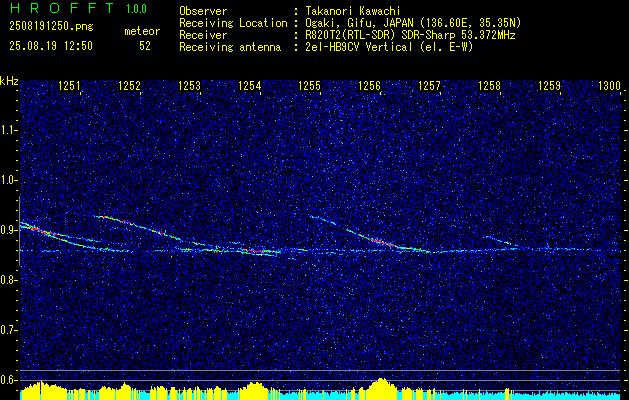Click the 1253 time axis label

click(189, 86)
